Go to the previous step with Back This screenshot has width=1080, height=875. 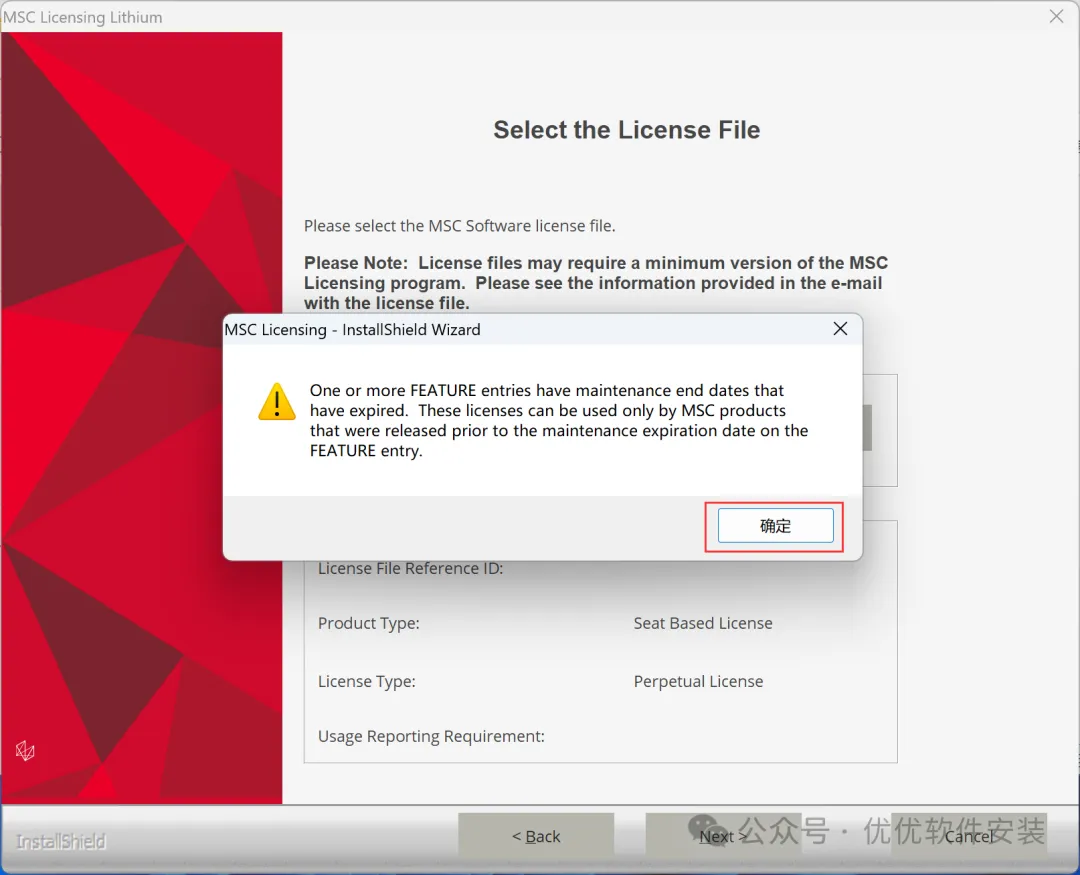click(536, 836)
